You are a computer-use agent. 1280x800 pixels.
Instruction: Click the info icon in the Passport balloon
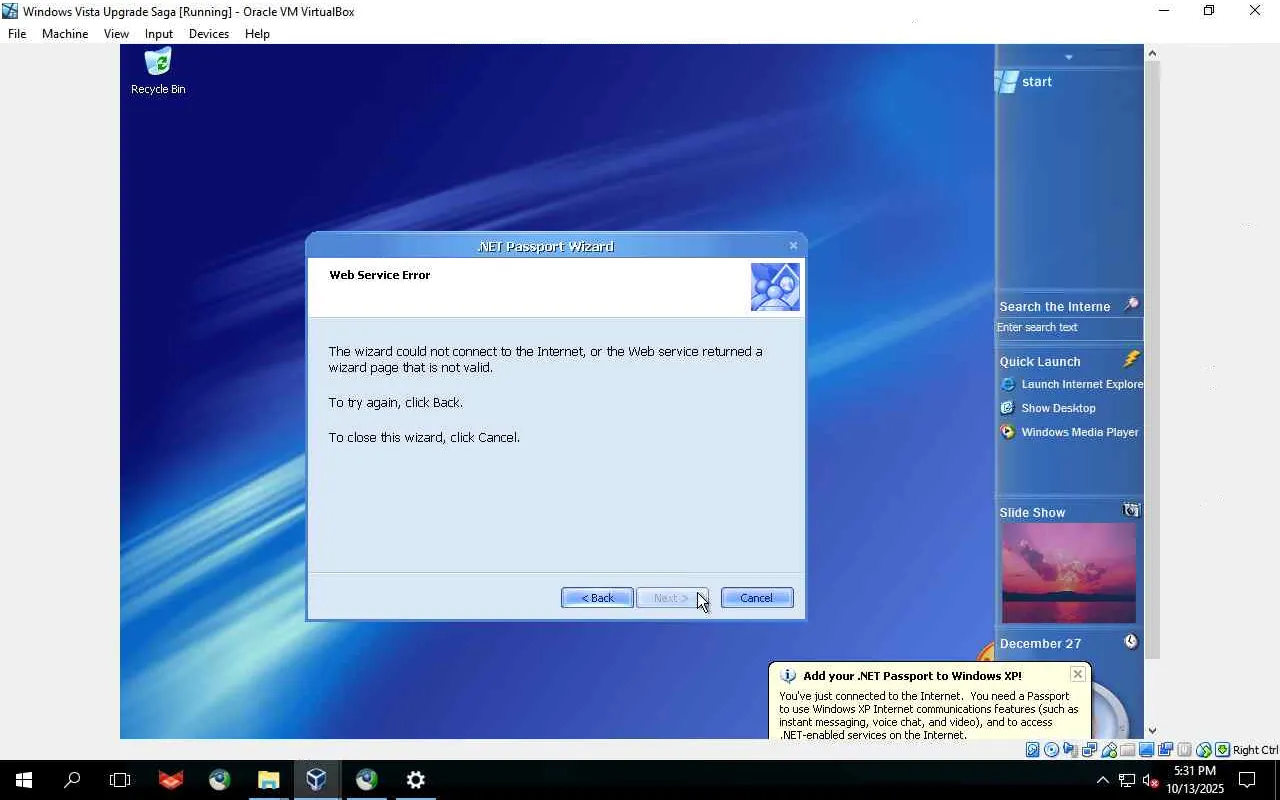(x=788, y=676)
